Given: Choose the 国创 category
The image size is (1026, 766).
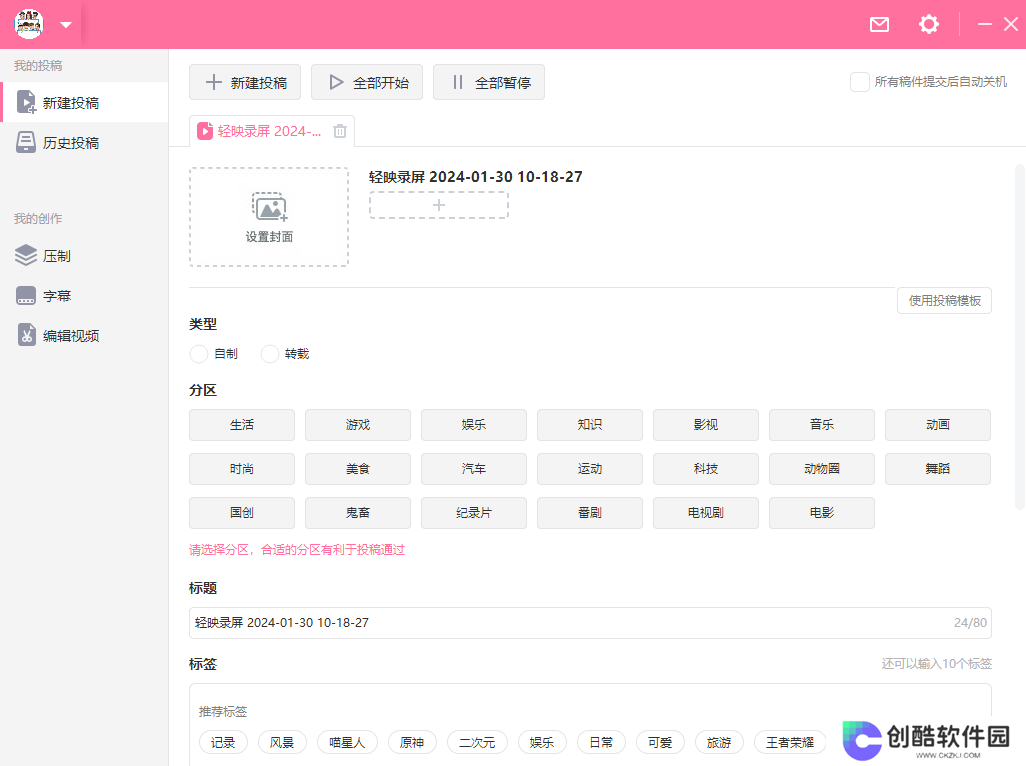Looking at the screenshot, I should (x=242, y=513).
